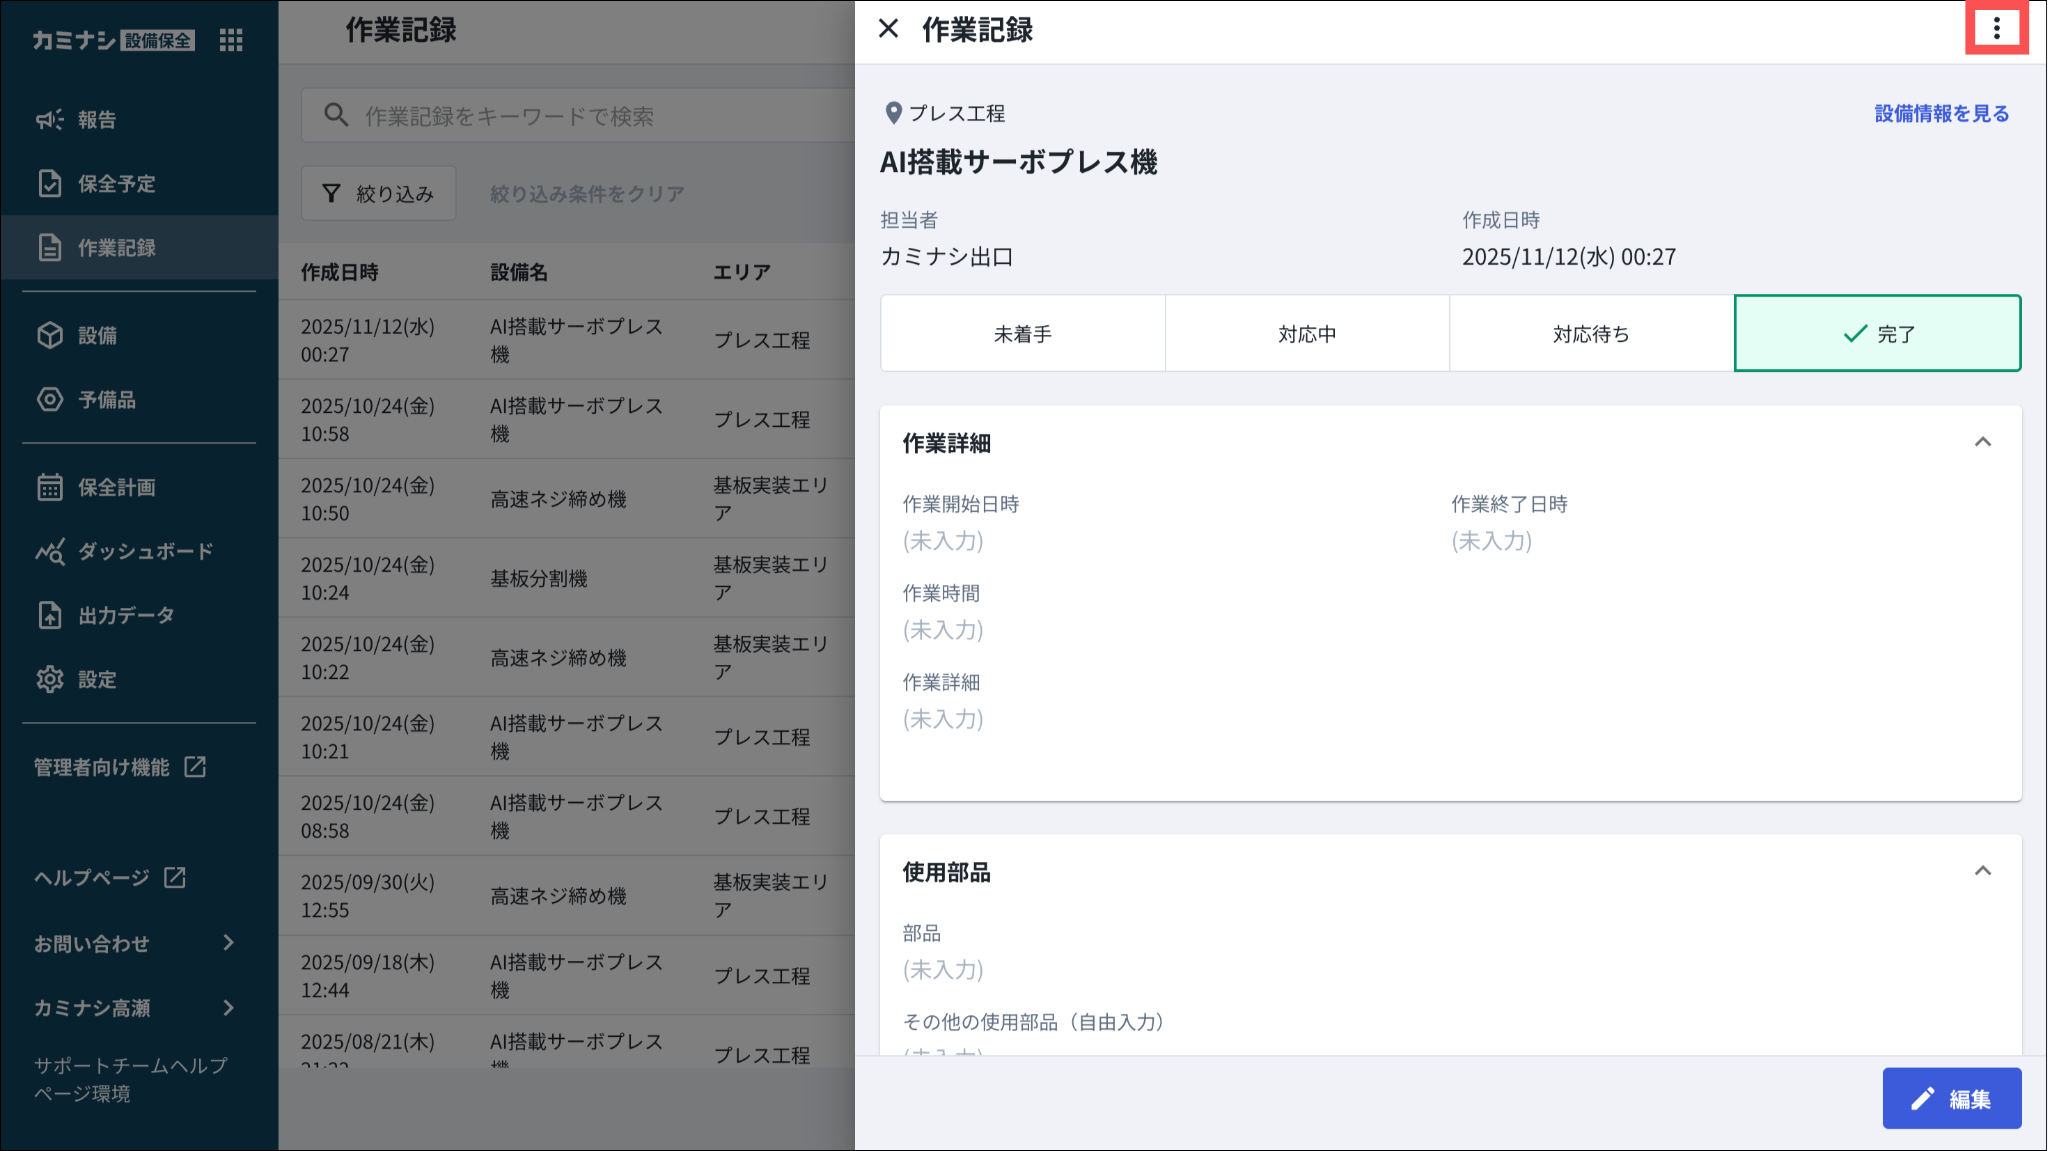Set status to 対応中
The width and height of the screenshot is (2048, 1151).
1306,334
